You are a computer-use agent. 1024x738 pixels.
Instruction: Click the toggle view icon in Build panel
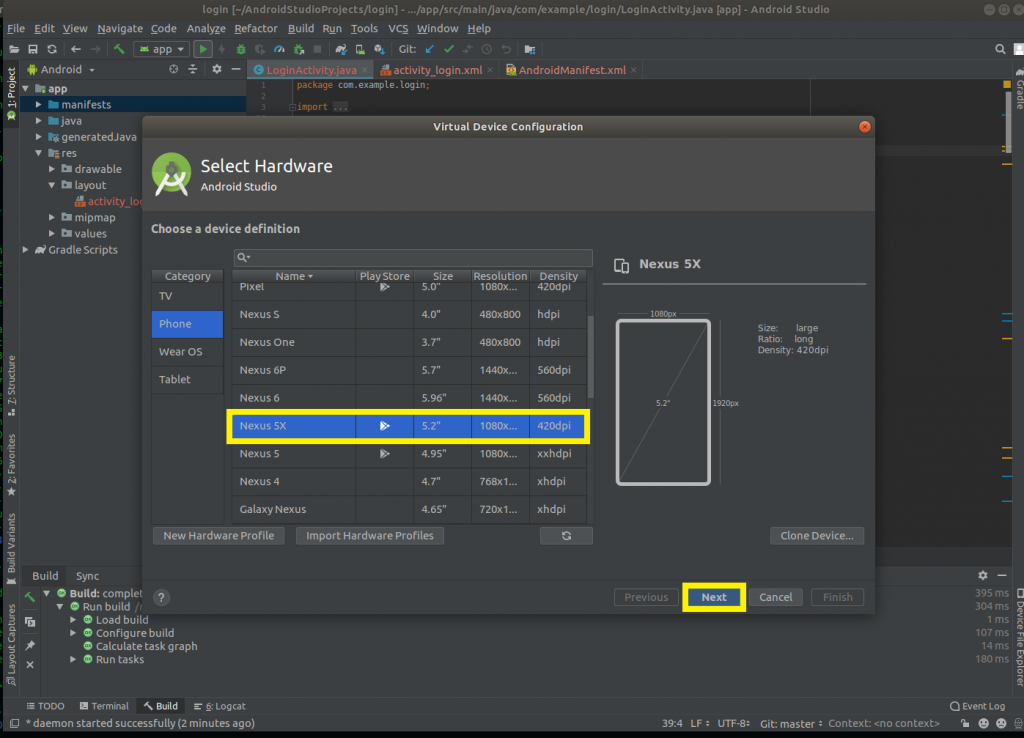[30, 622]
